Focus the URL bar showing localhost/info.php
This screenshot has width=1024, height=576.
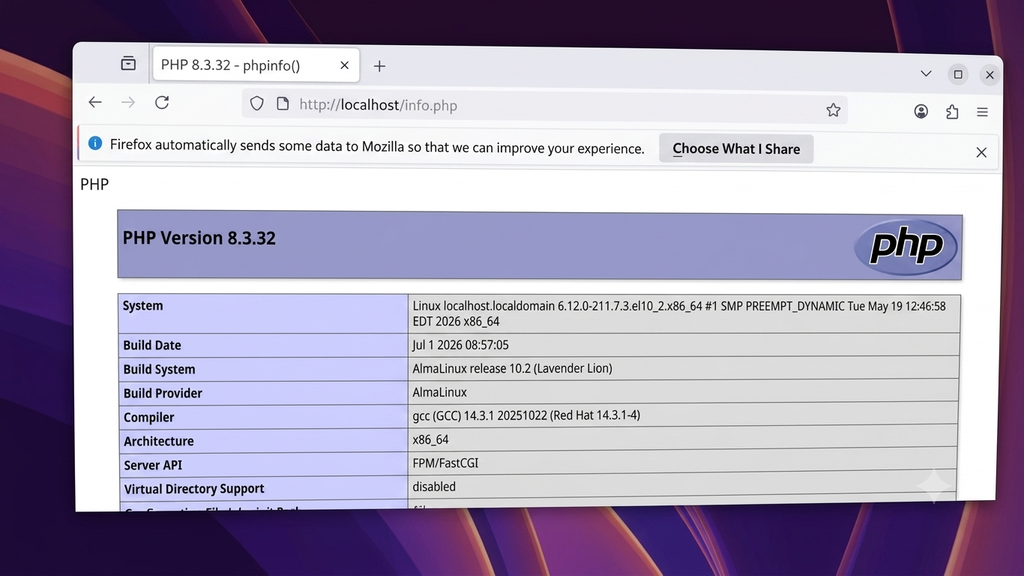[x=544, y=106]
